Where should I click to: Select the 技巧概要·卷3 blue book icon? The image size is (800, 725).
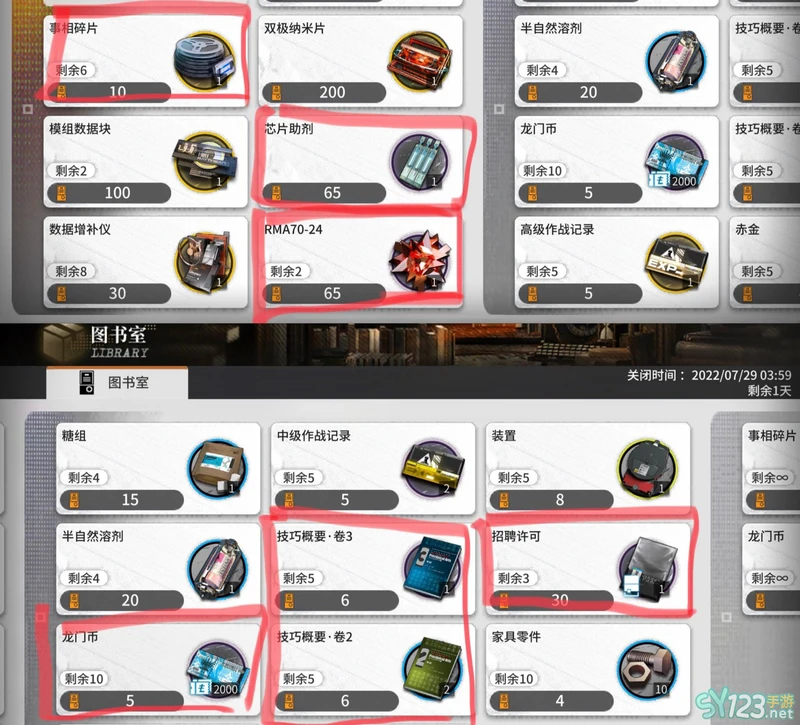point(433,567)
